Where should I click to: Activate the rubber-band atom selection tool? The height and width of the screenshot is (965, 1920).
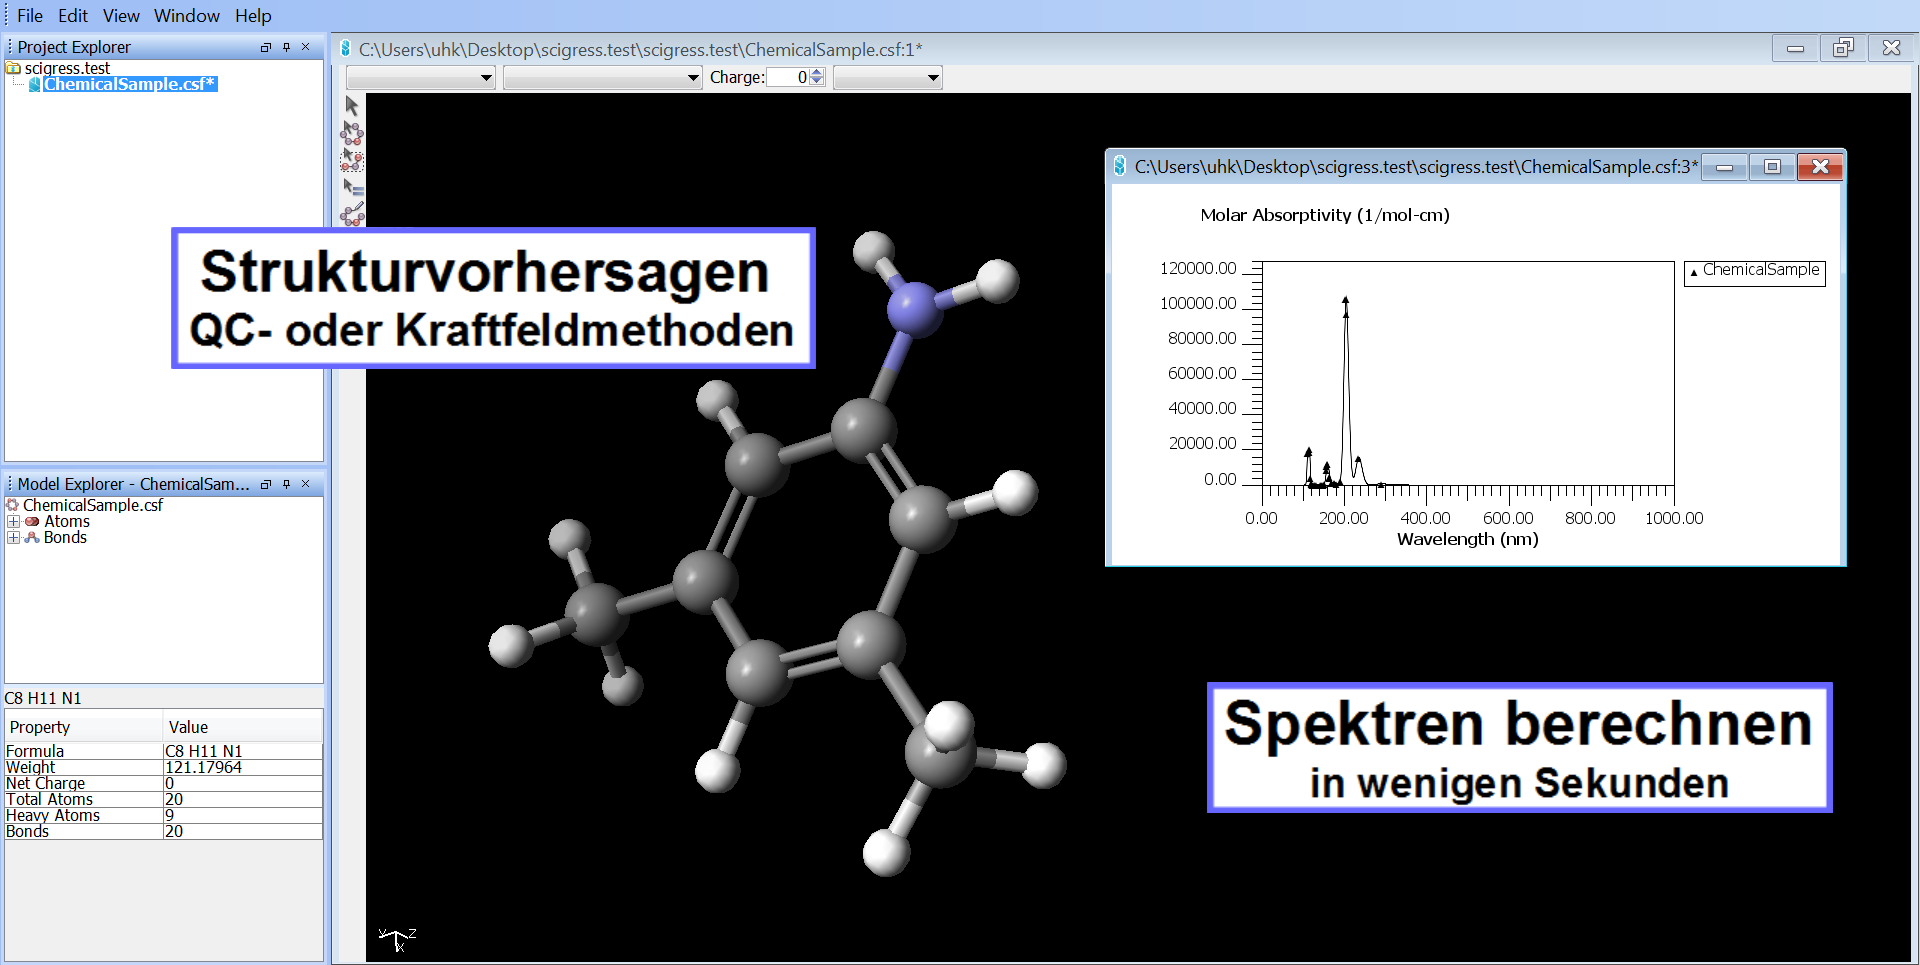pyautogui.click(x=351, y=160)
